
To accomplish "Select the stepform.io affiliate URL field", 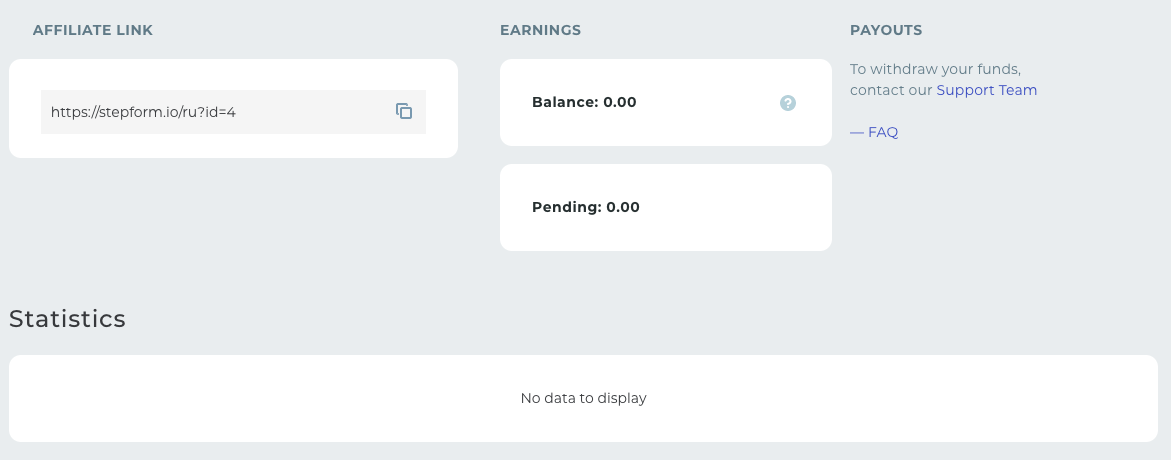I will 233,112.
